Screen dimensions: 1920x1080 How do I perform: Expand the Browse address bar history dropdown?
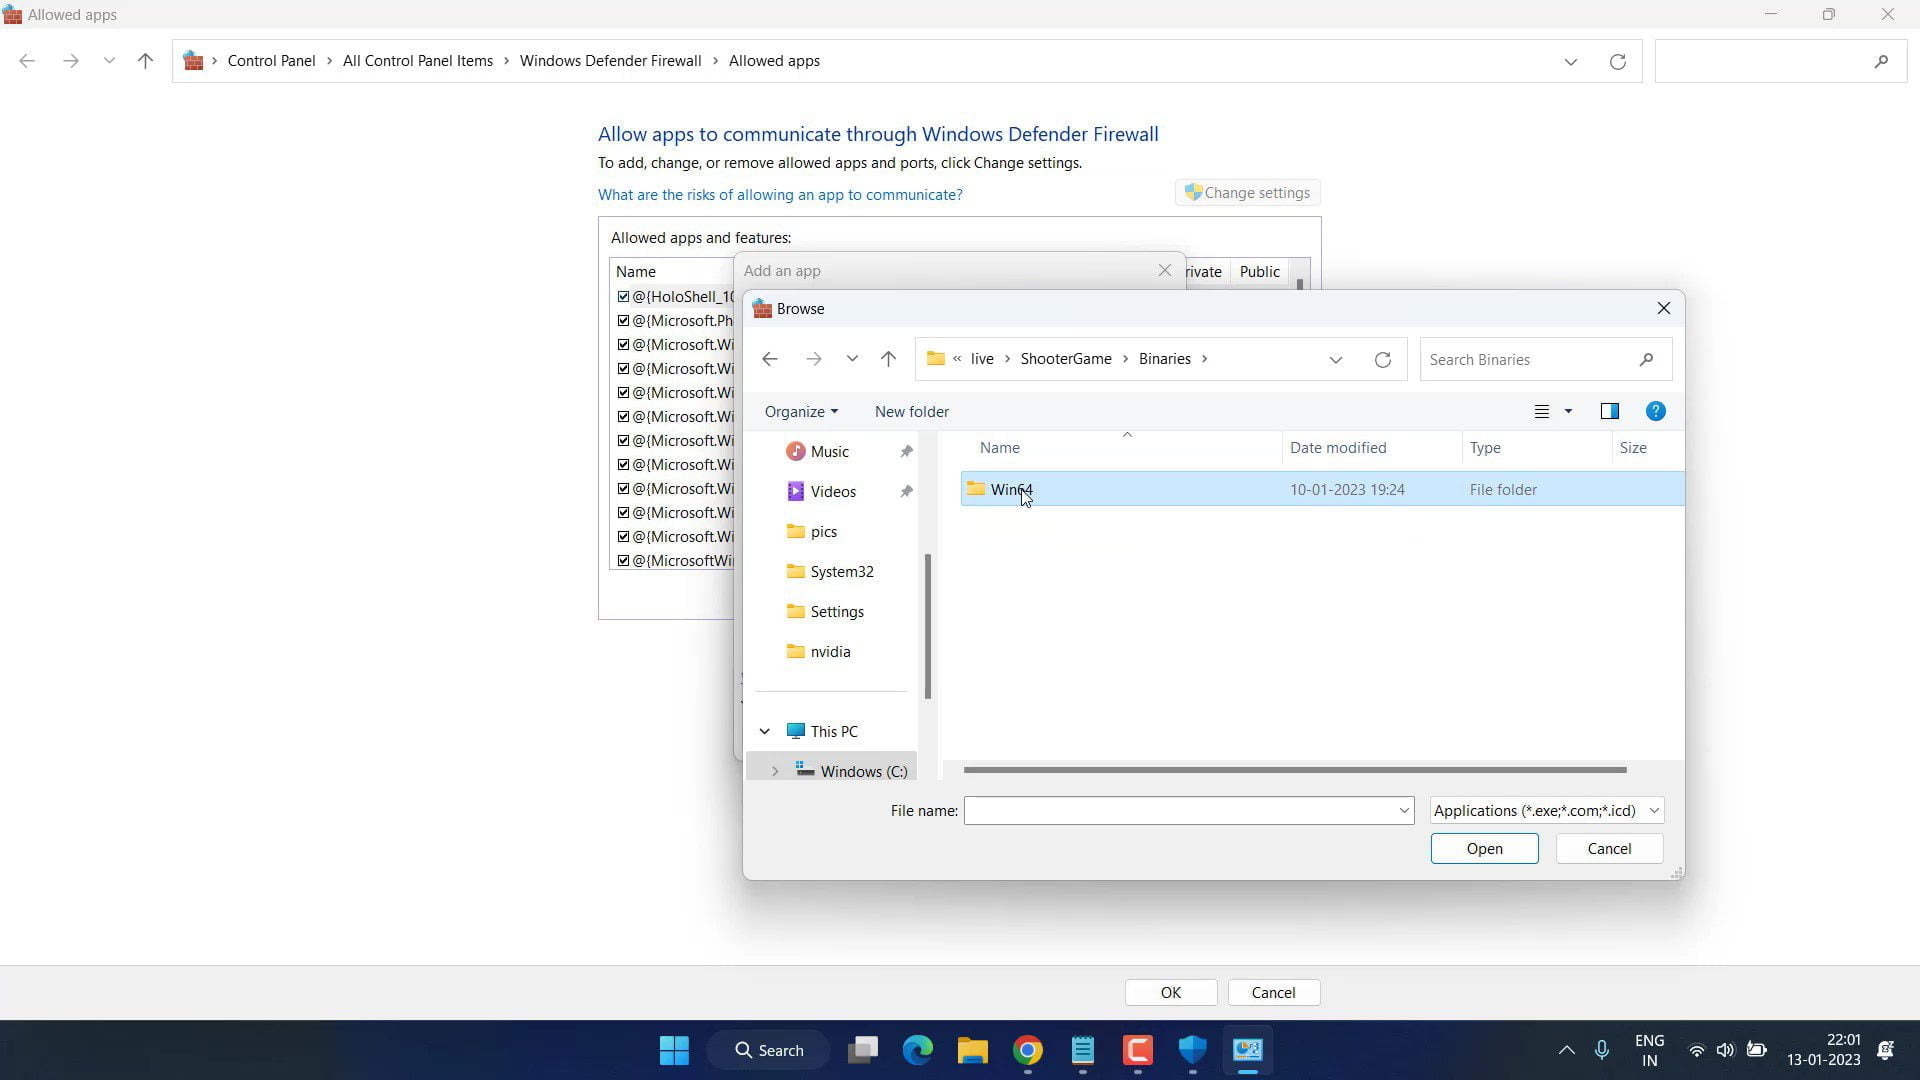[1336, 360]
